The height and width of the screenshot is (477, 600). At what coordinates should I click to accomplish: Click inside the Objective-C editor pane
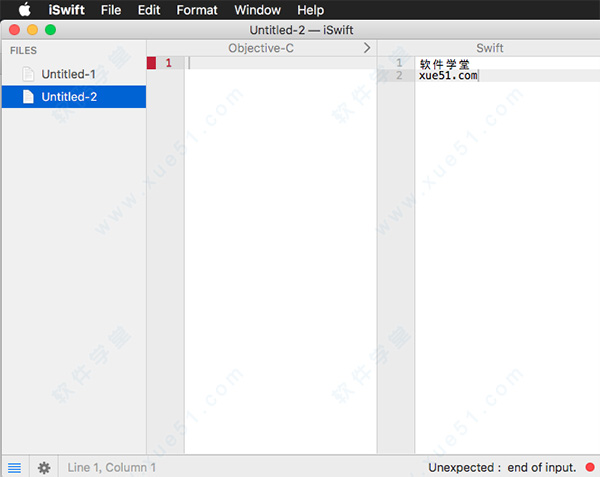(280, 250)
